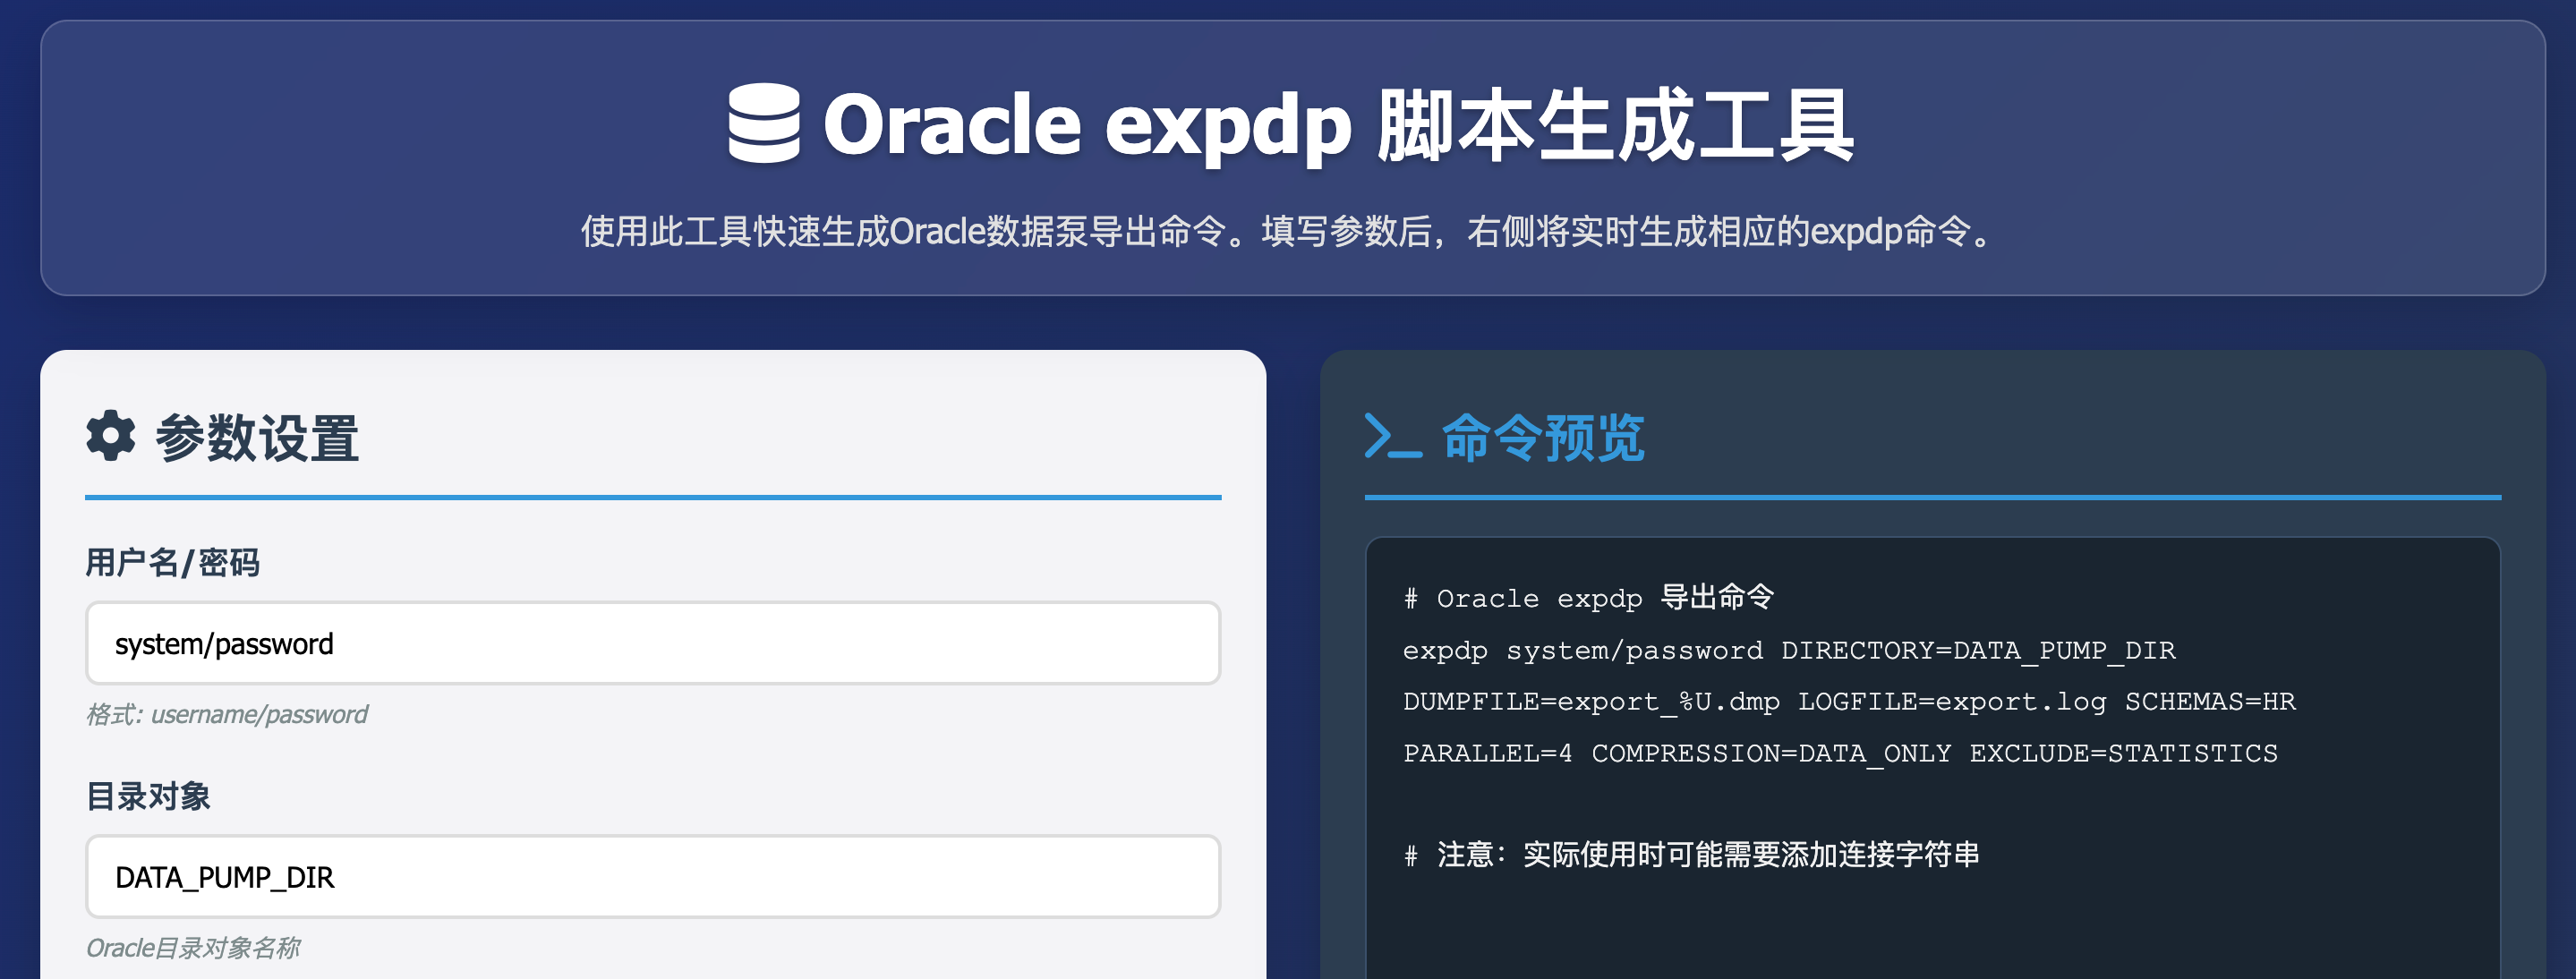2576x979 pixels.
Task: Click the DATA_PUMP_DIR directory object field
Action: [x=652, y=876]
